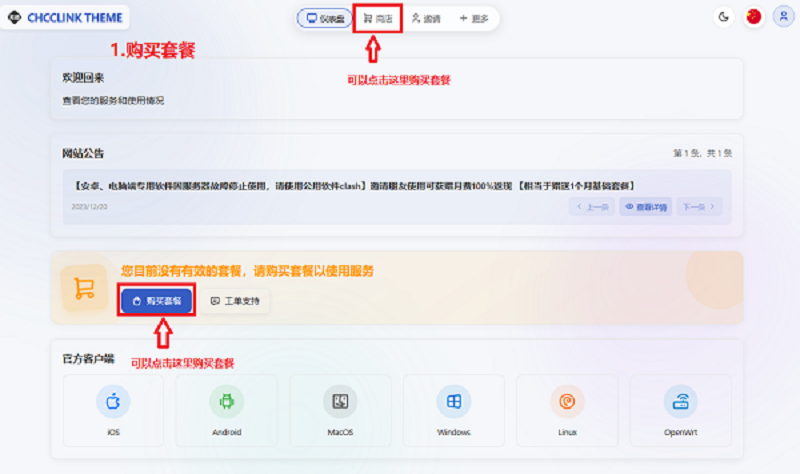This screenshot has width=800, height=474.
Task: Open the user account avatar menu
Action: pos(783,17)
